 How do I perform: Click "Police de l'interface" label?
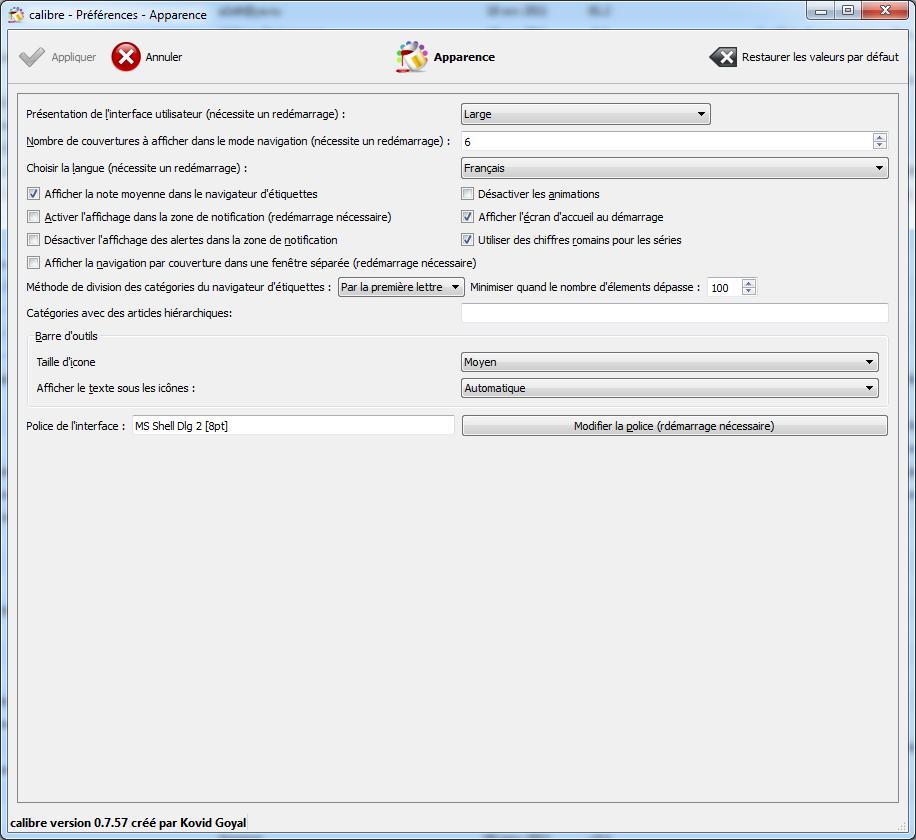click(x=75, y=426)
